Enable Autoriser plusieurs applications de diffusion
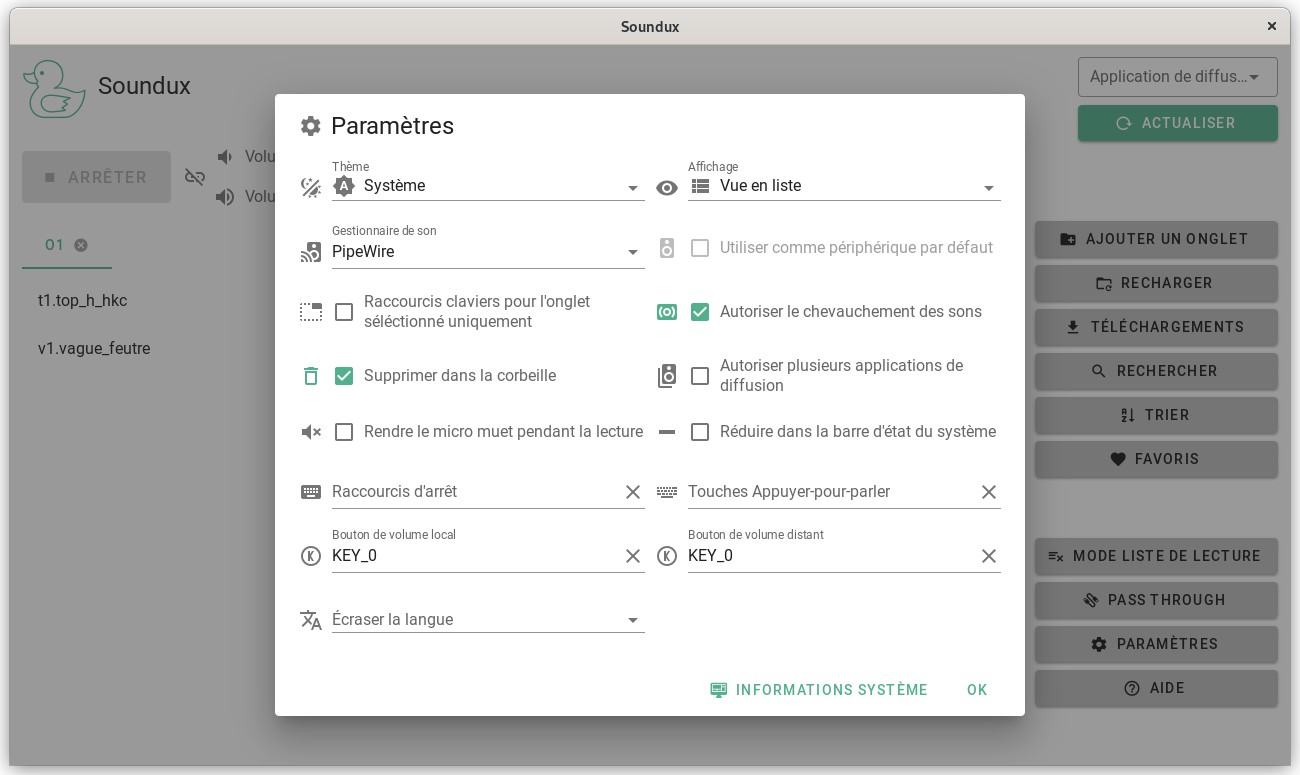 (700, 376)
